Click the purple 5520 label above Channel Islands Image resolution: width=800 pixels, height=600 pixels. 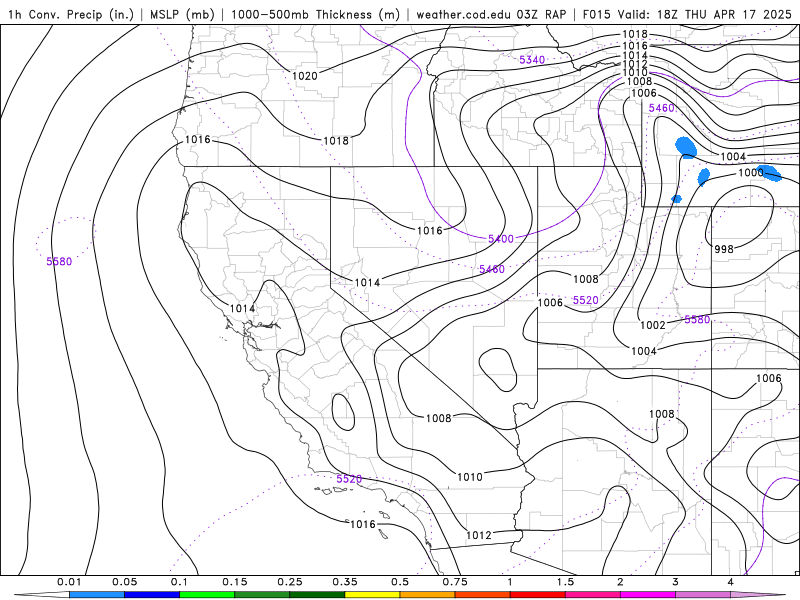(349, 479)
